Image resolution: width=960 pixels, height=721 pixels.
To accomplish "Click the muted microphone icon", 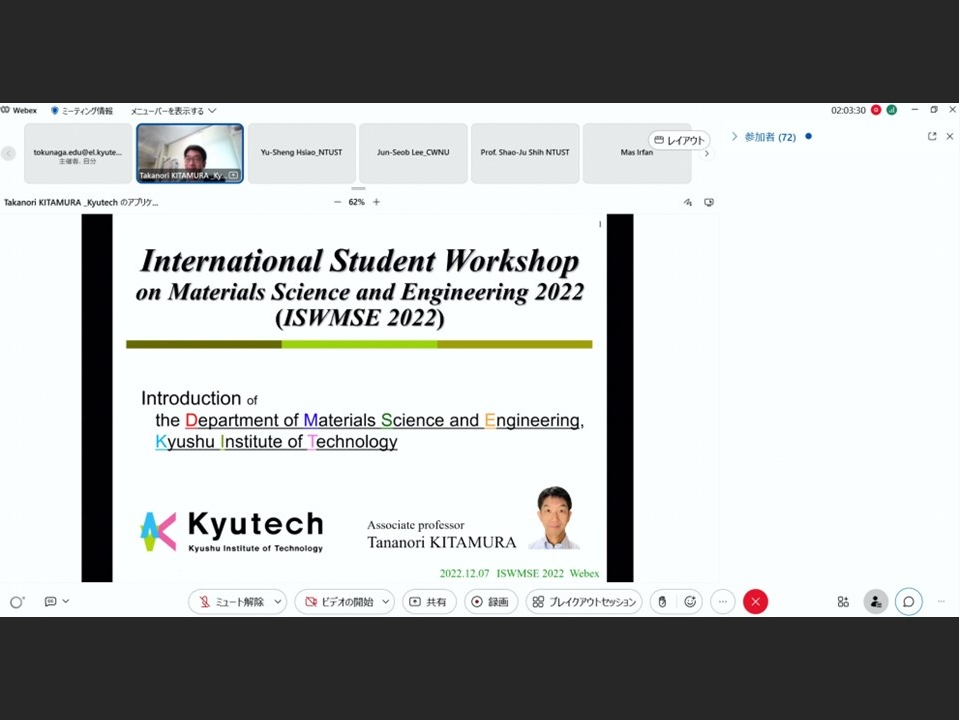I will pyautogui.click(x=204, y=602).
